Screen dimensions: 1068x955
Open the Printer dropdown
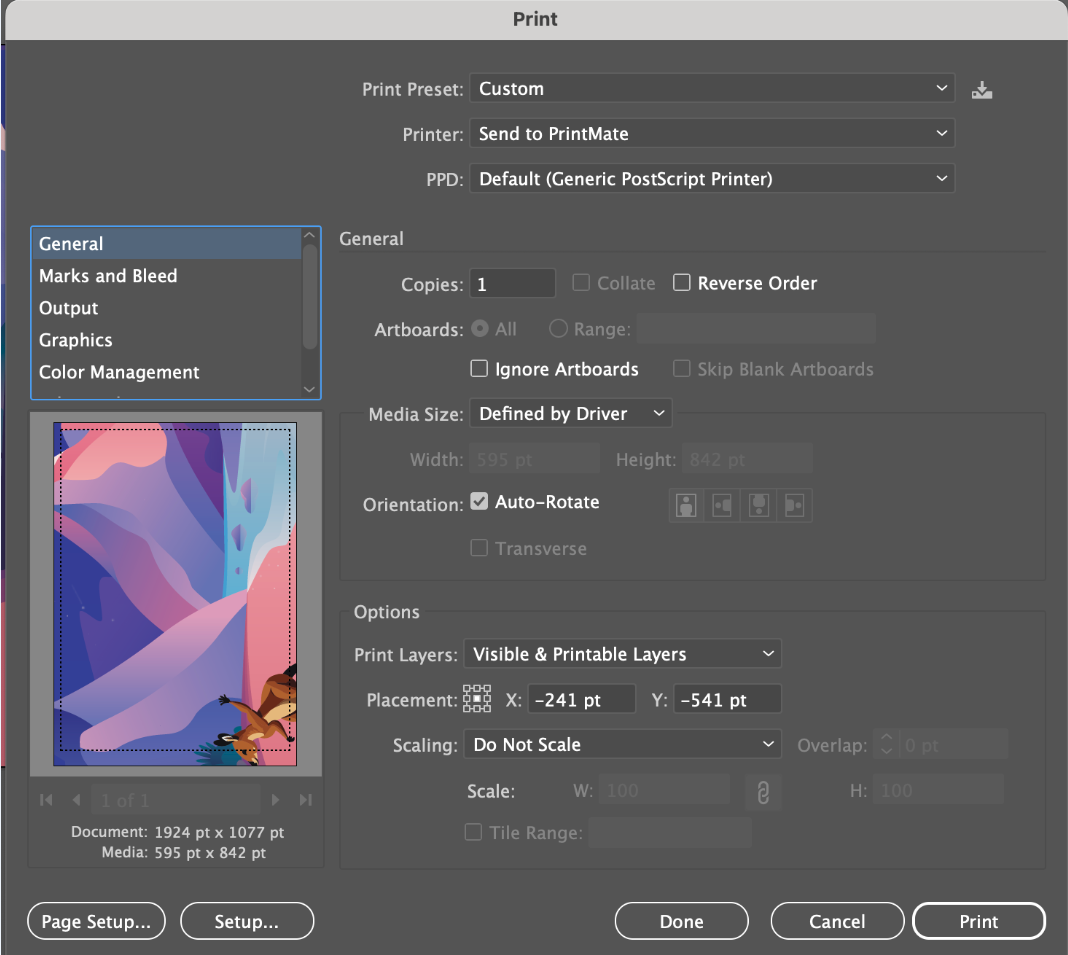(712, 133)
